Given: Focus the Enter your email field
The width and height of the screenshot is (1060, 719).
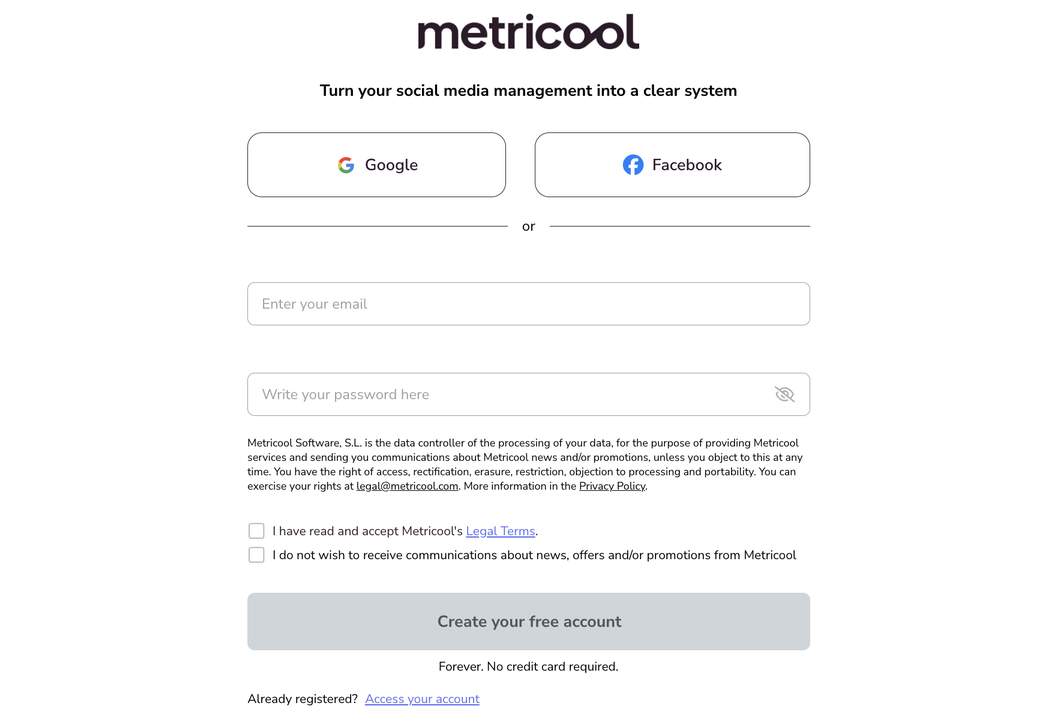Looking at the screenshot, I should [x=529, y=304].
